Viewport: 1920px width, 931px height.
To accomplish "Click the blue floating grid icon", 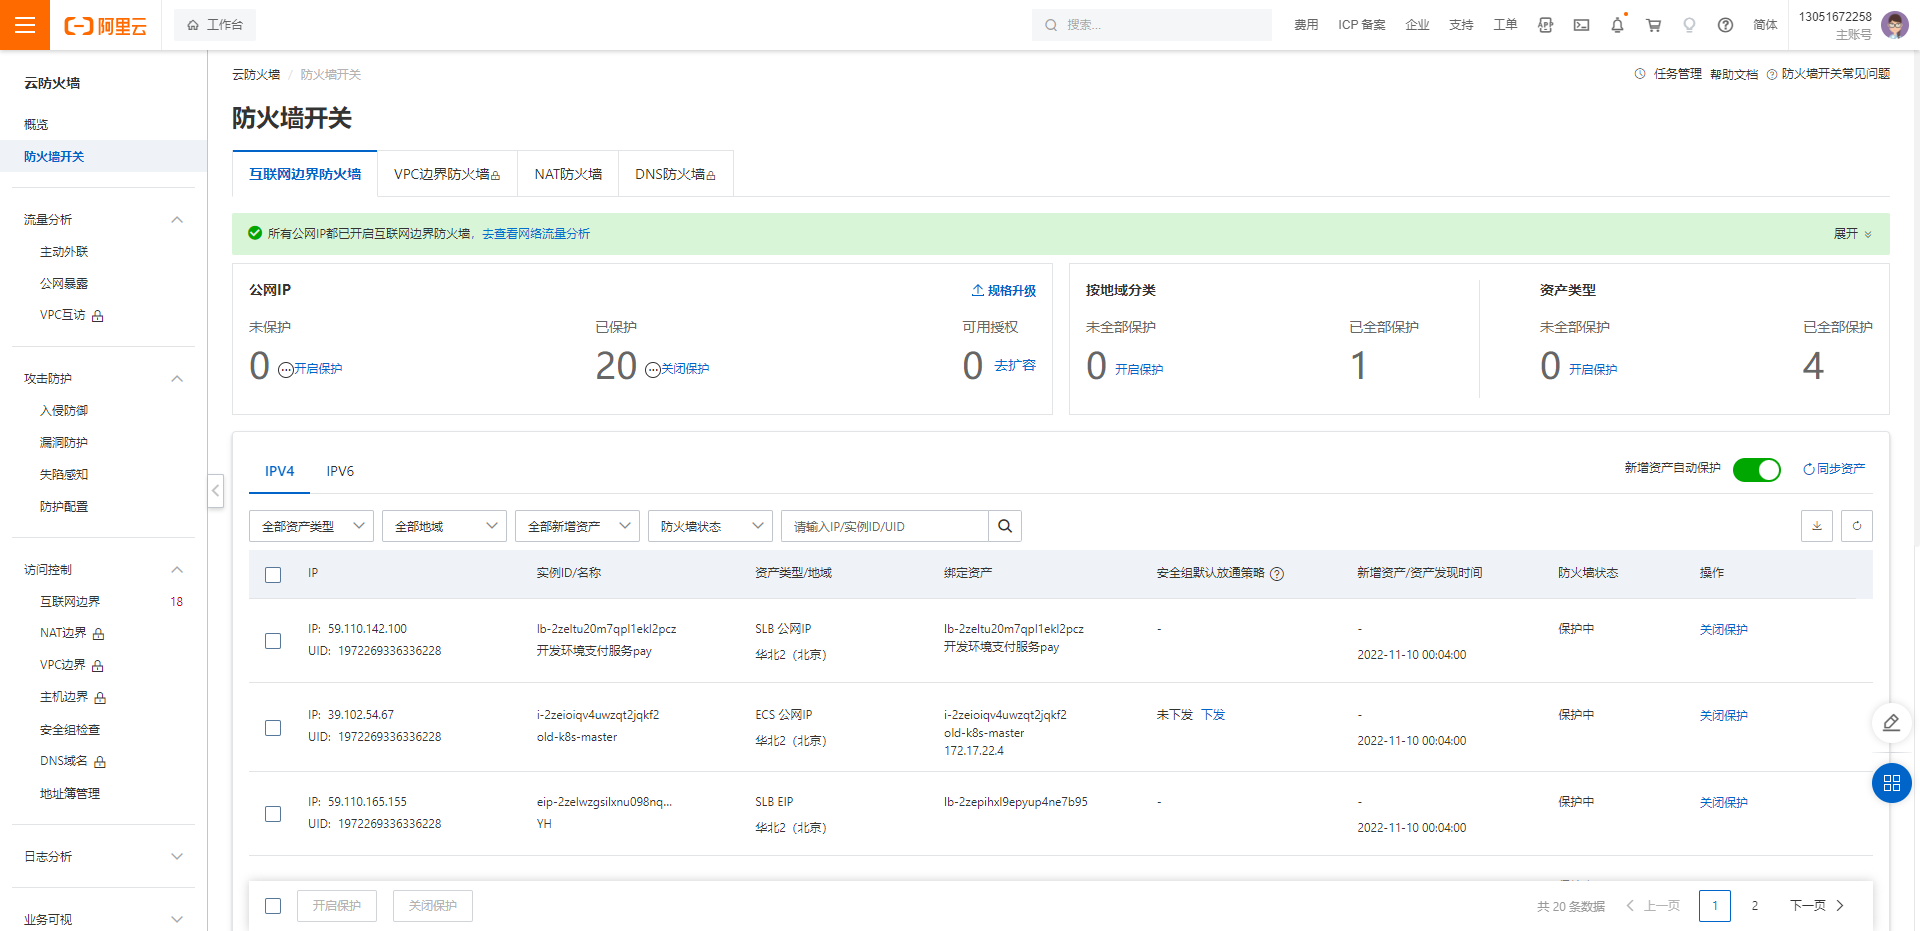I will point(1891,783).
